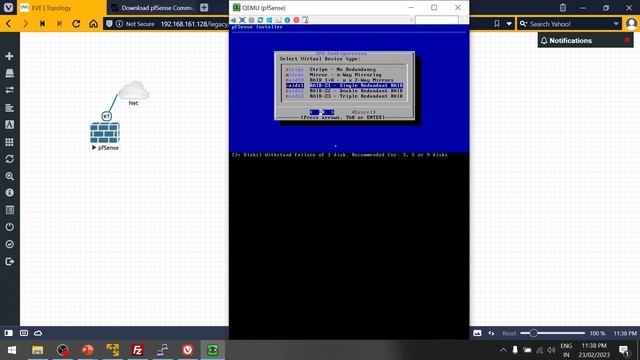Open the closed tabs trash icon
This screenshot has height=360, width=640.
(563, 7)
